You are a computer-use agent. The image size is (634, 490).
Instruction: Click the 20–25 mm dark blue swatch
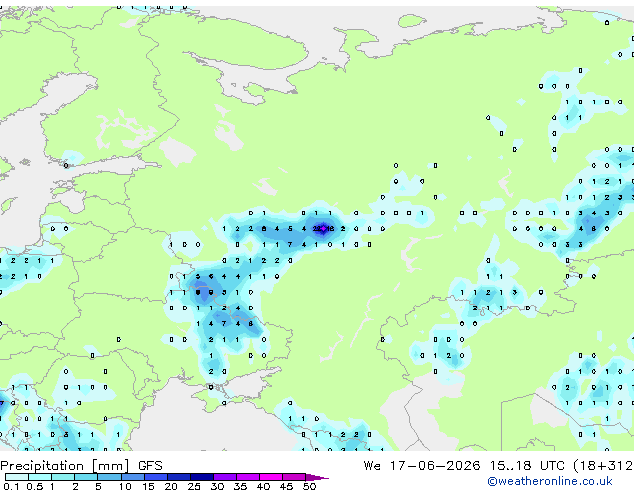coord(178,477)
